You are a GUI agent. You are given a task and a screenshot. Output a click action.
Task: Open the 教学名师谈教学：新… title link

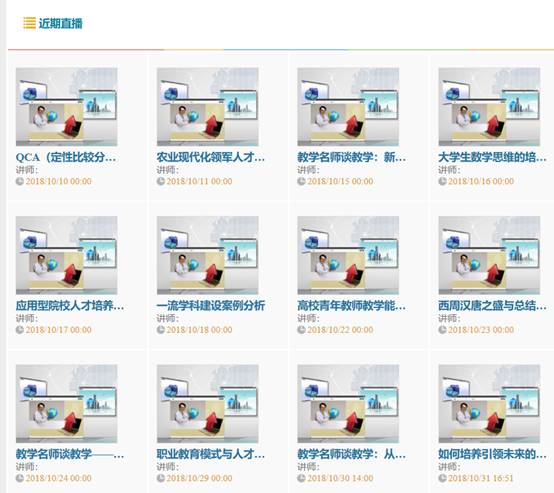pyautogui.click(x=352, y=157)
